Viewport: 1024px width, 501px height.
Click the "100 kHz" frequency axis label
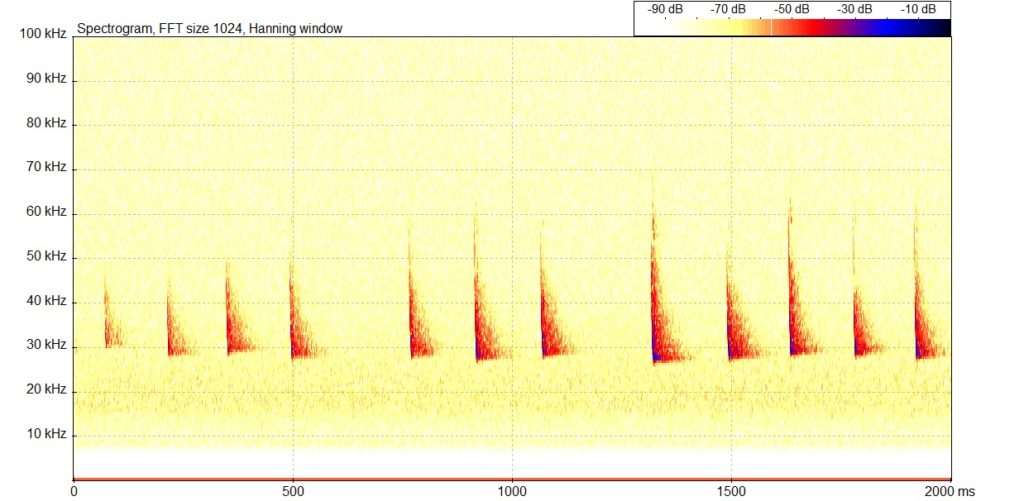click(x=44, y=33)
